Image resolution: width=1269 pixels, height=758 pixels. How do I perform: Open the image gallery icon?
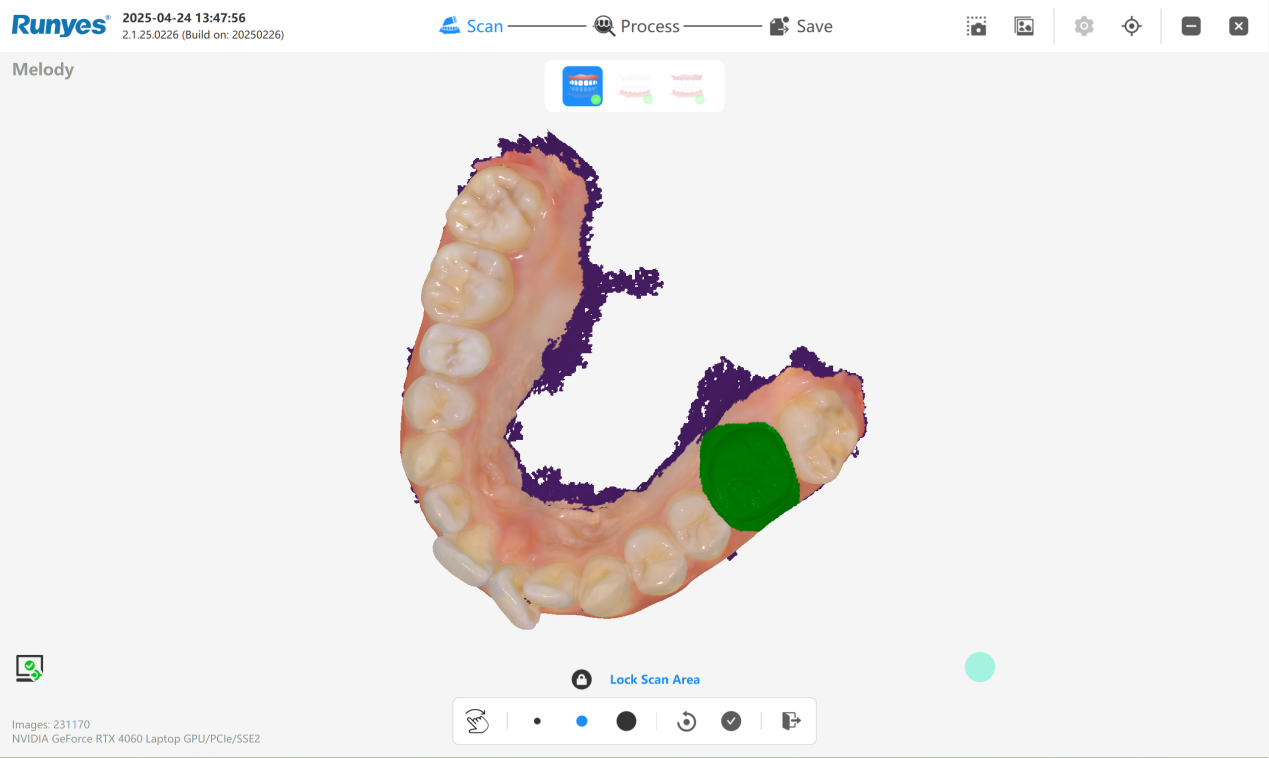[1024, 27]
